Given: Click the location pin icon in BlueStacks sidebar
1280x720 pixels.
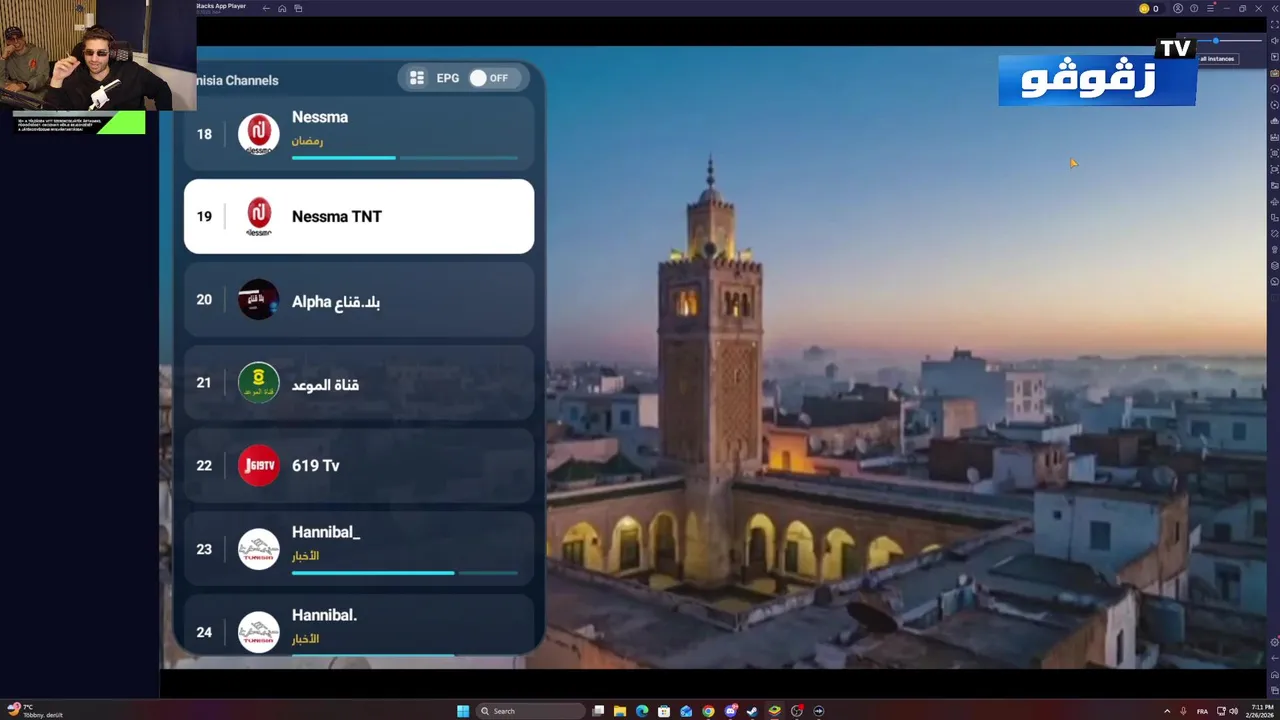Looking at the screenshot, I should pyautogui.click(x=1274, y=249).
